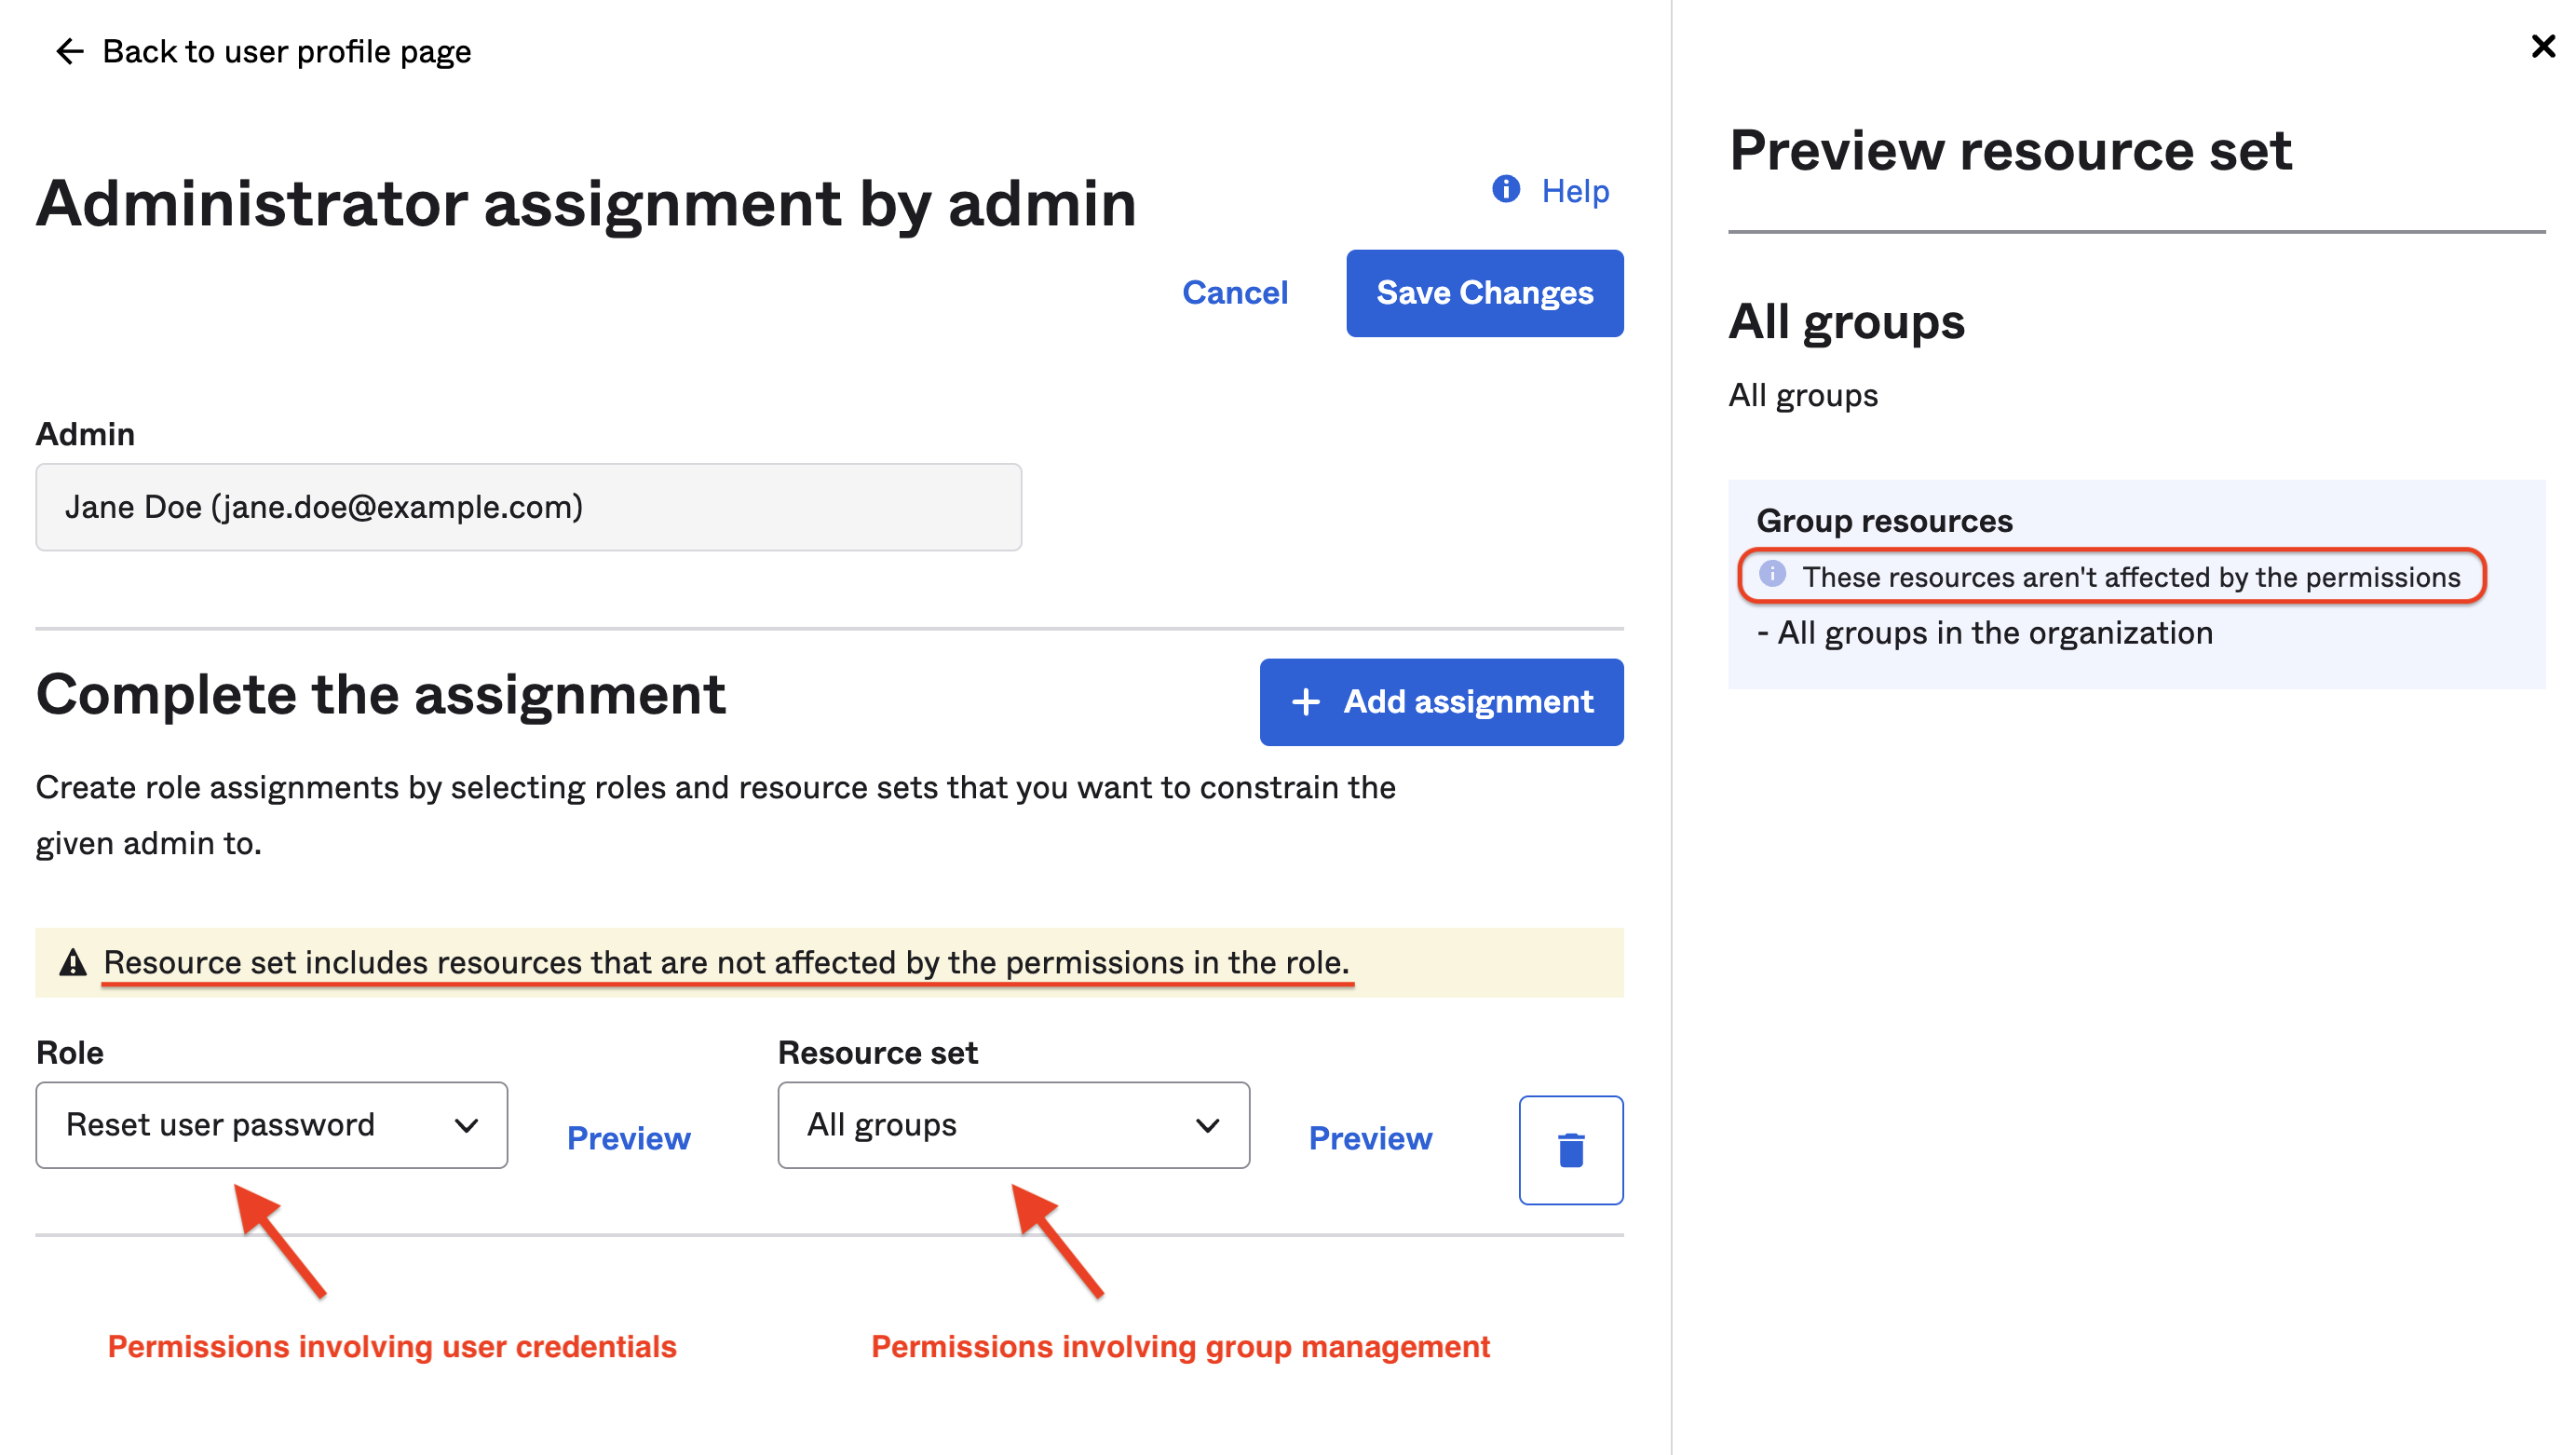Screen dimensions: 2576x1455
Task: Click the Cancel link
Action: pyautogui.click(x=1234, y=292)
